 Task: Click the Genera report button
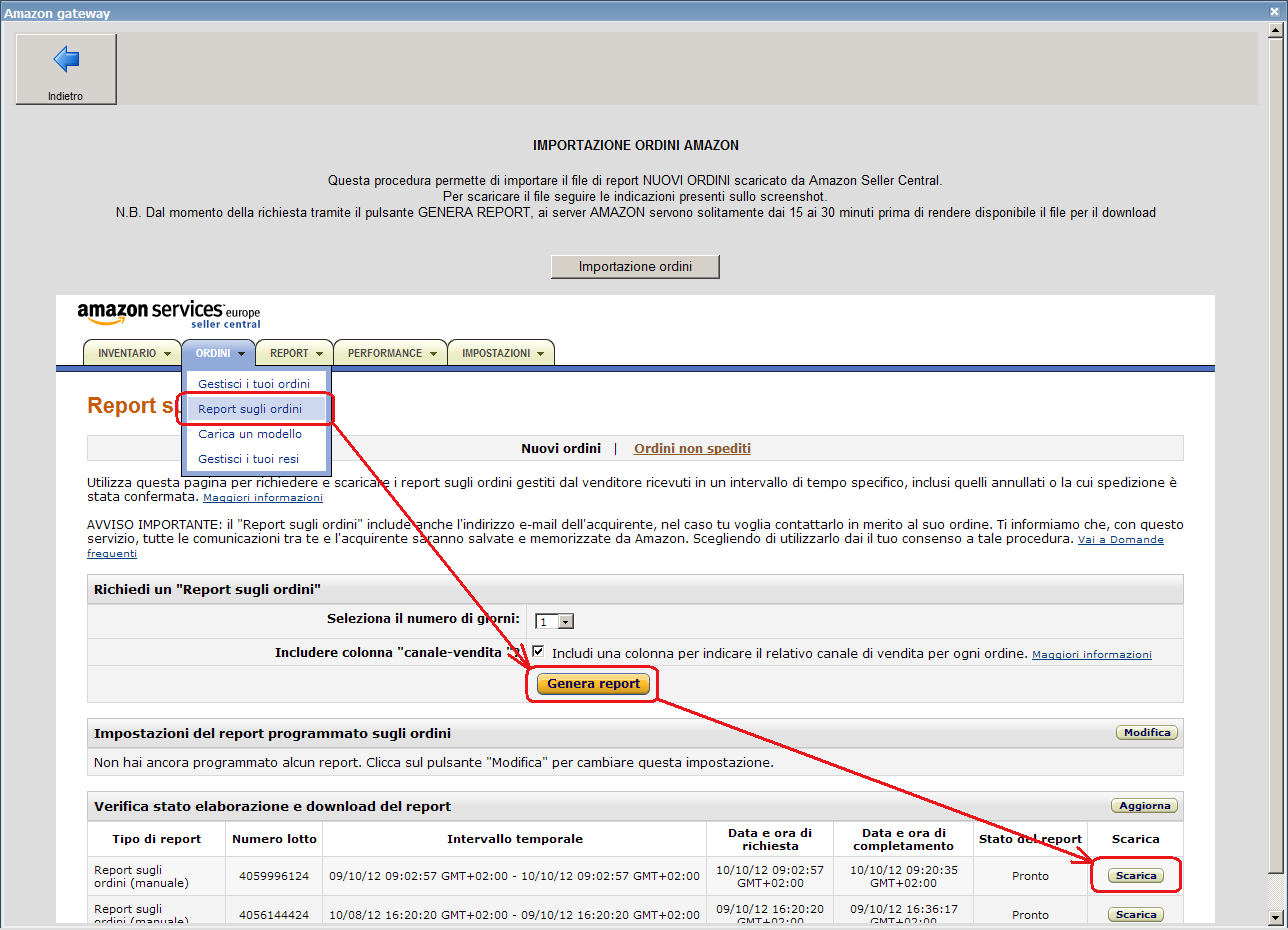click(x=593, y=684)
